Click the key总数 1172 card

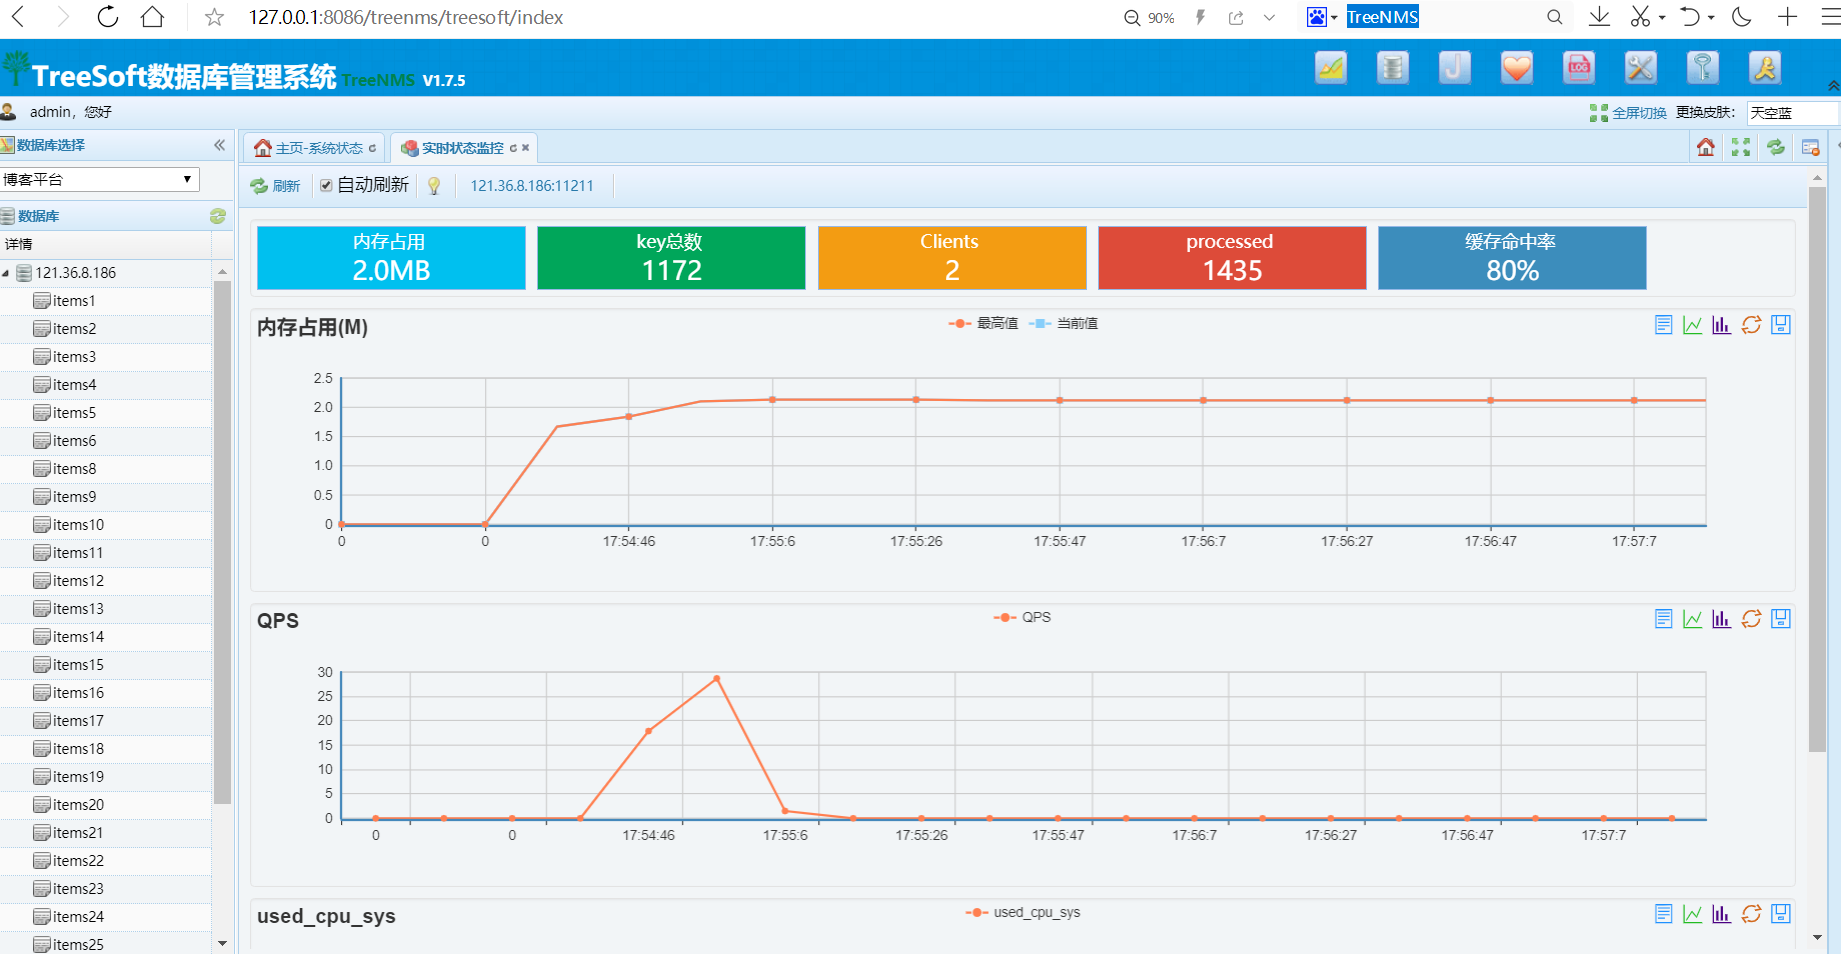[671, 258]
